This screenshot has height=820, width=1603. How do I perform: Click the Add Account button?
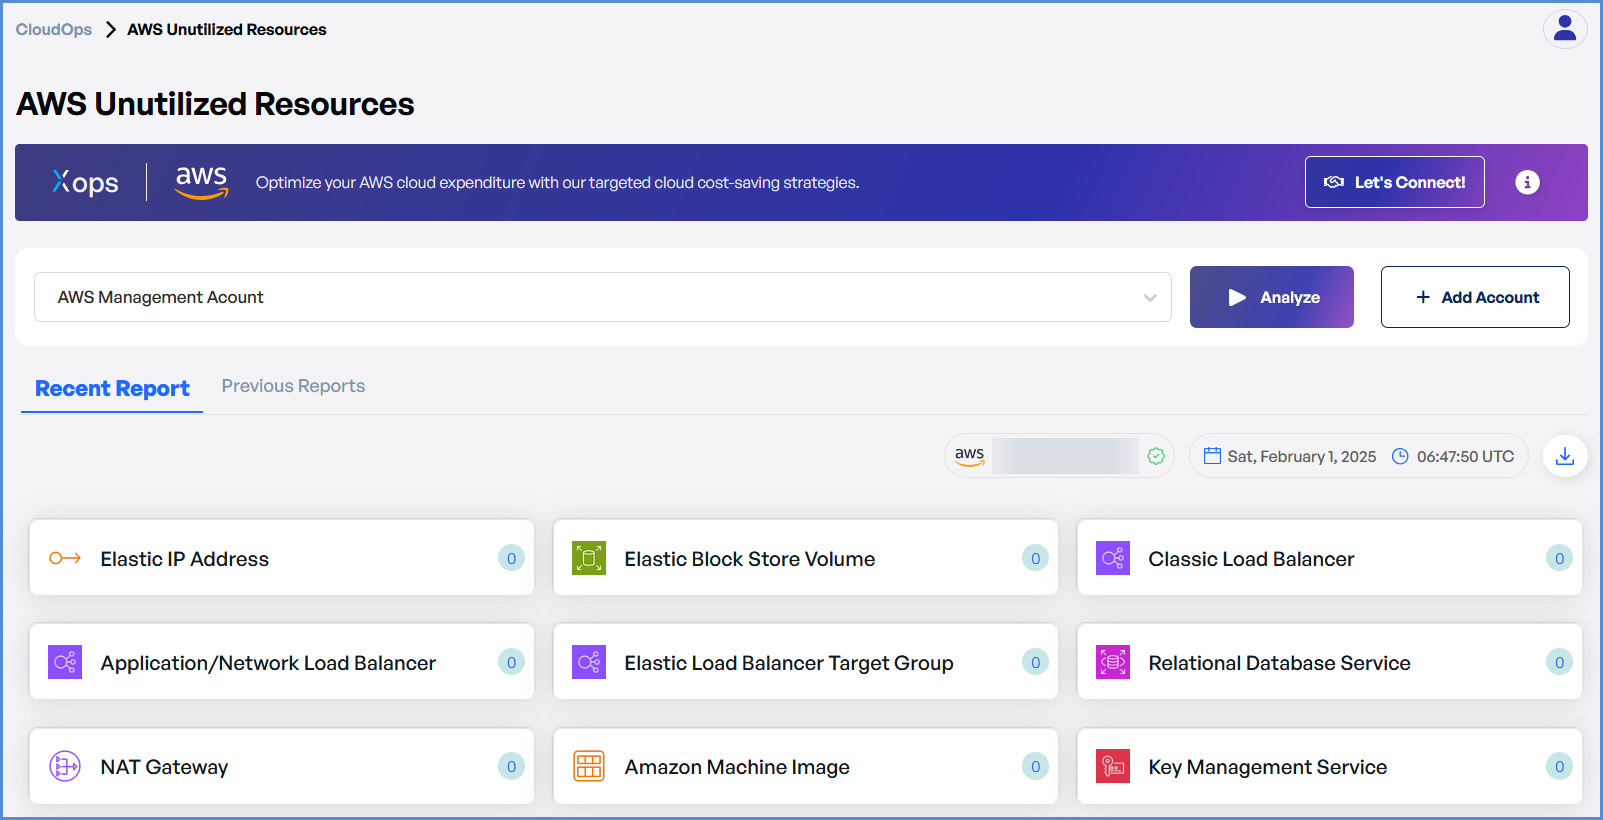click(1475, 297)
